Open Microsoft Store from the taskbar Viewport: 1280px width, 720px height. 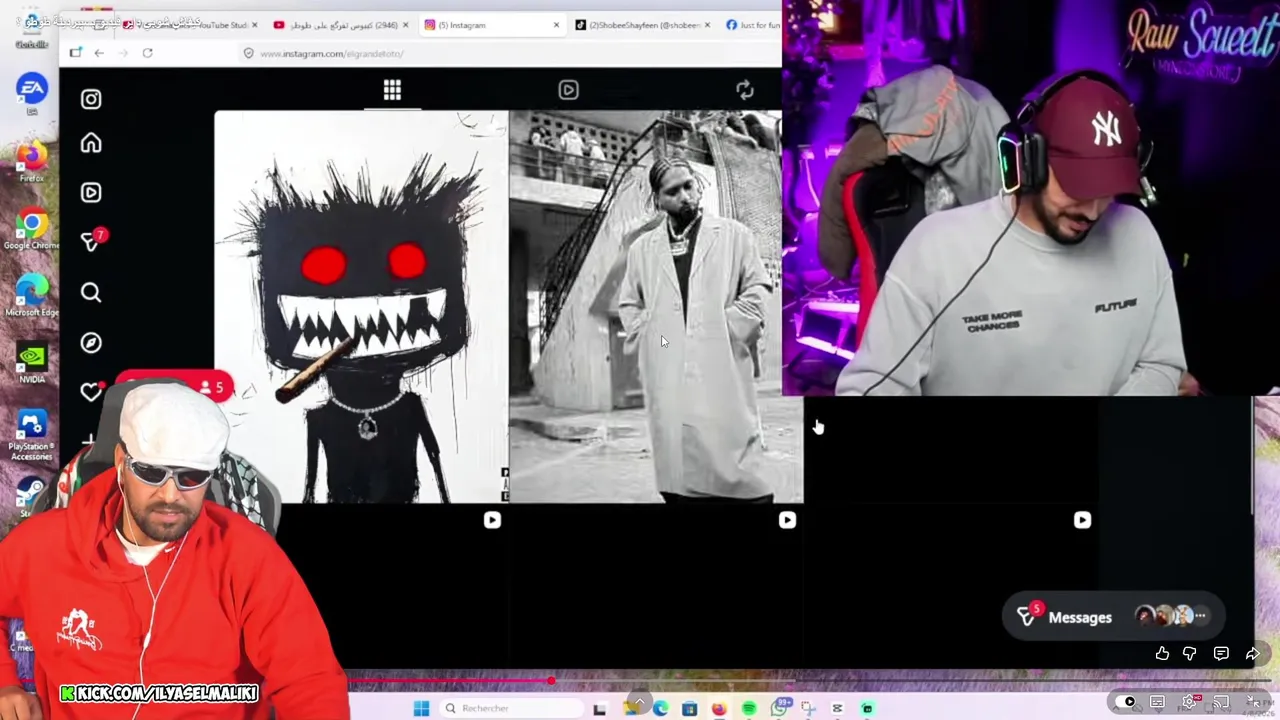(x=689, y=709)
